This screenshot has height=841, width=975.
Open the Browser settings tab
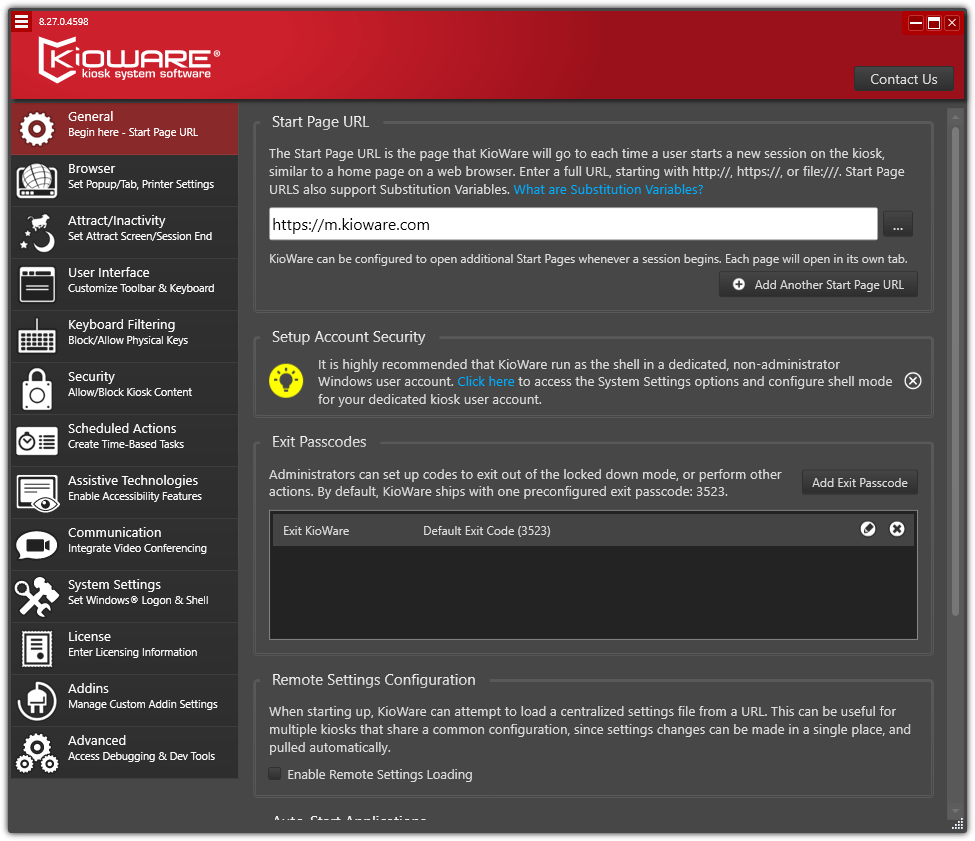(x=124, y=181)
